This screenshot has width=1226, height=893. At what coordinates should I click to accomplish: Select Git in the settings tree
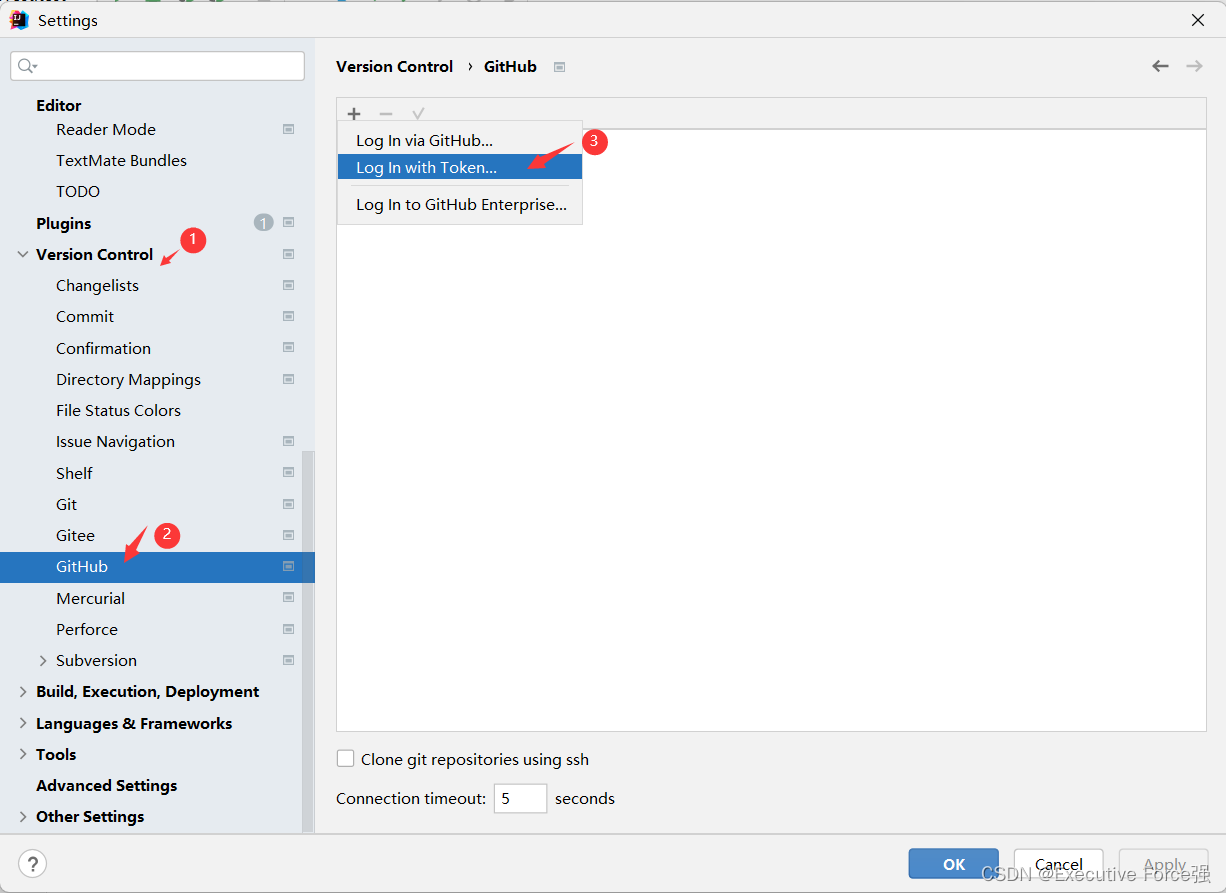[66, 504]
